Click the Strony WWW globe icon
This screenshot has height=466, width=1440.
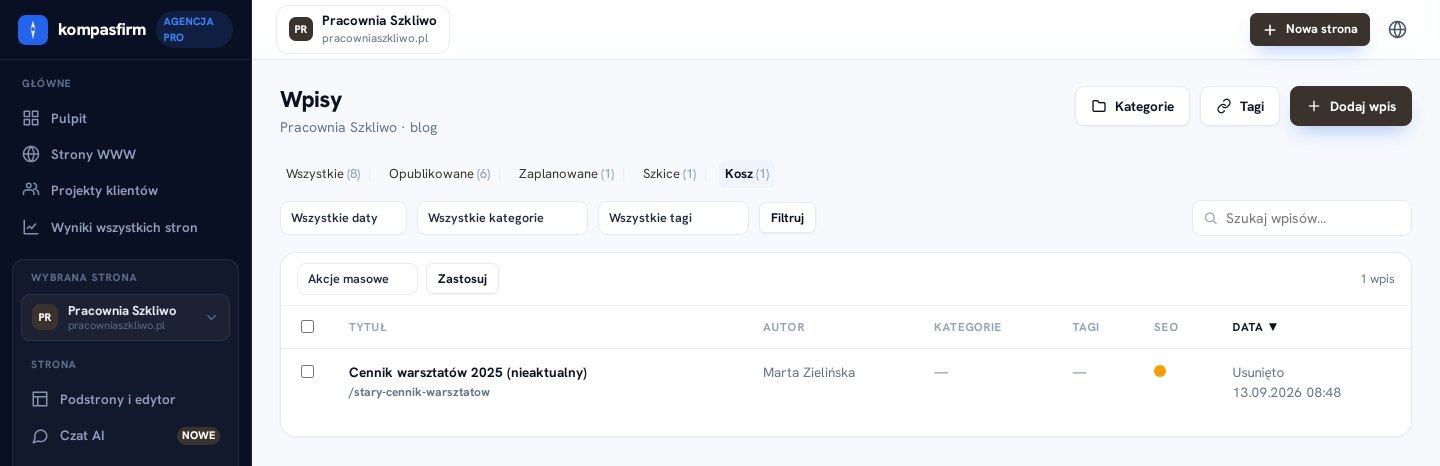pos(31,154)
